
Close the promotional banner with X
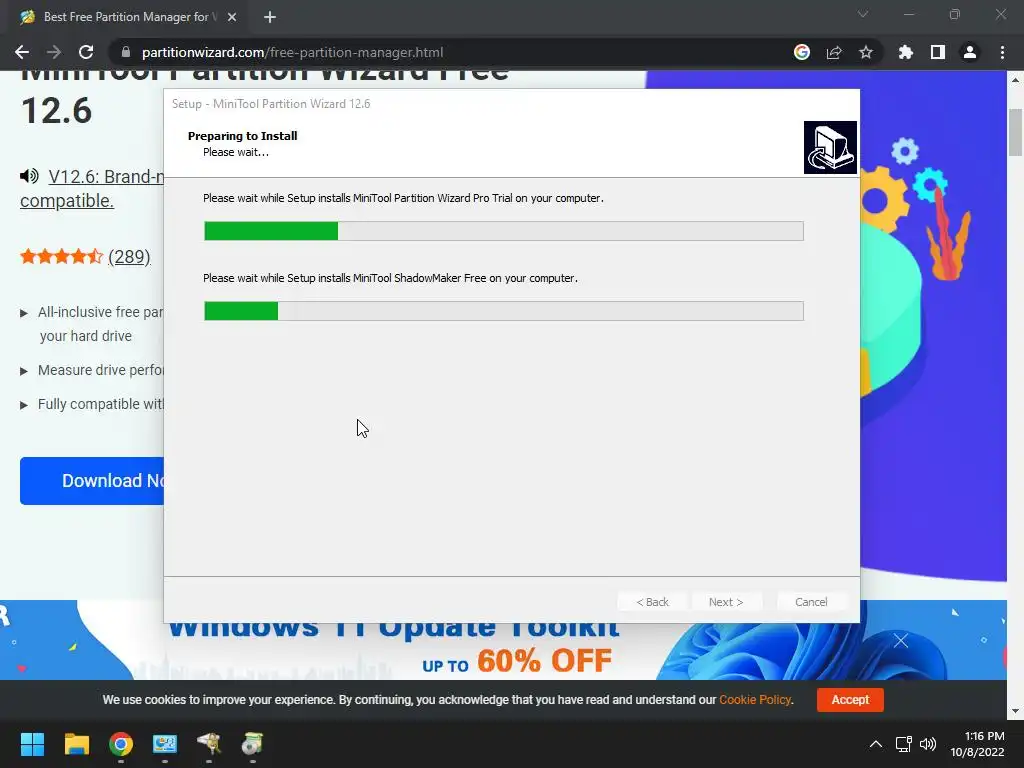click(901, 641)
